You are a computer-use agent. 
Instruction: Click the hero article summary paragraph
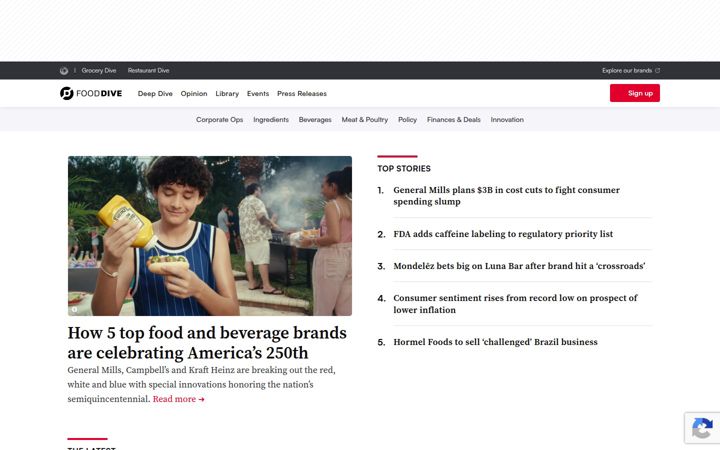[x=202, y=384]
